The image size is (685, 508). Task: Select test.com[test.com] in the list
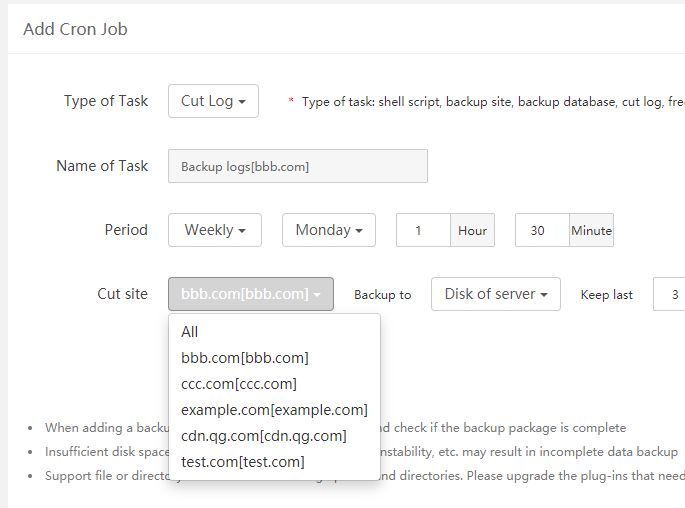pos(243,462)
